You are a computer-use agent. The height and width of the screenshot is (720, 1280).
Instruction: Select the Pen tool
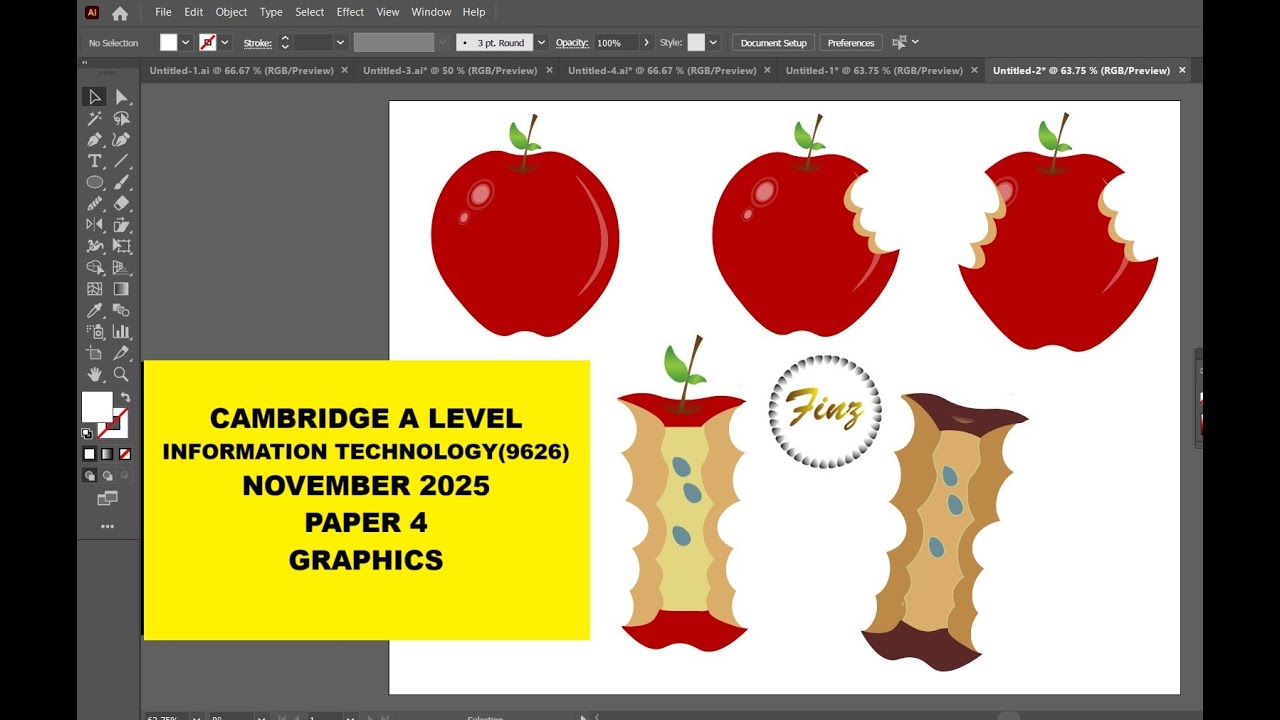click(x=94, y=140)
